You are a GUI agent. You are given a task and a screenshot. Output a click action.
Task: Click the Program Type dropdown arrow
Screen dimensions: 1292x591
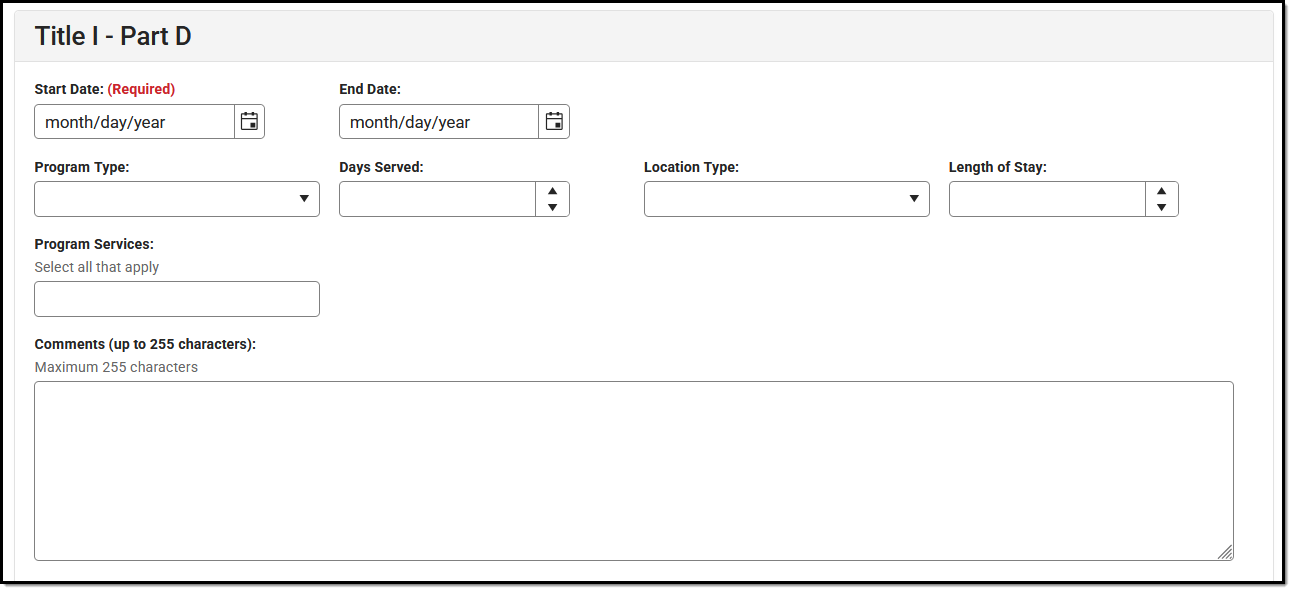[305, 199]
